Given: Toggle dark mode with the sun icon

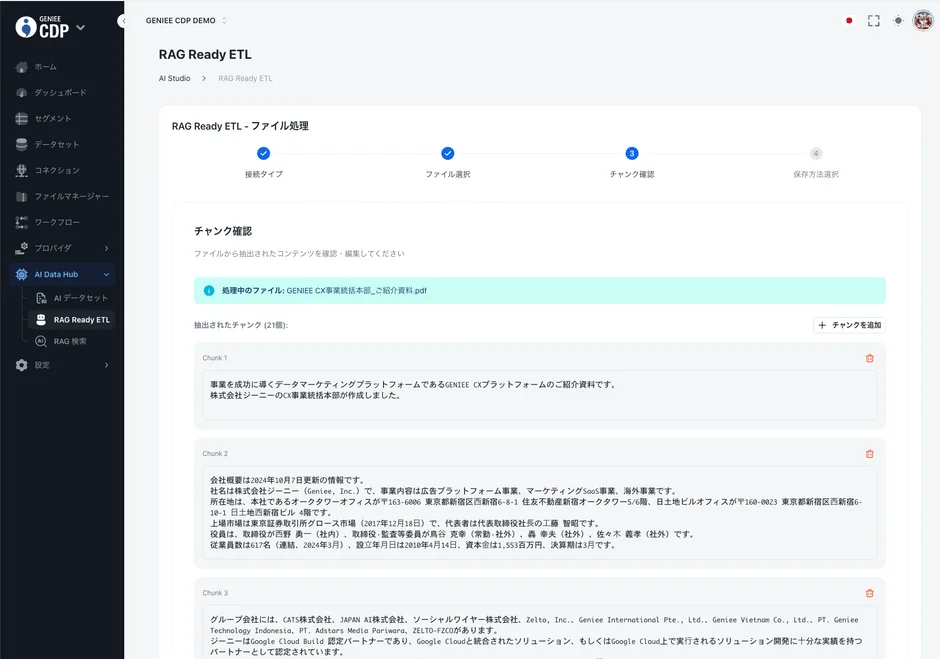Looking at the screenshot, I should 898,18.
